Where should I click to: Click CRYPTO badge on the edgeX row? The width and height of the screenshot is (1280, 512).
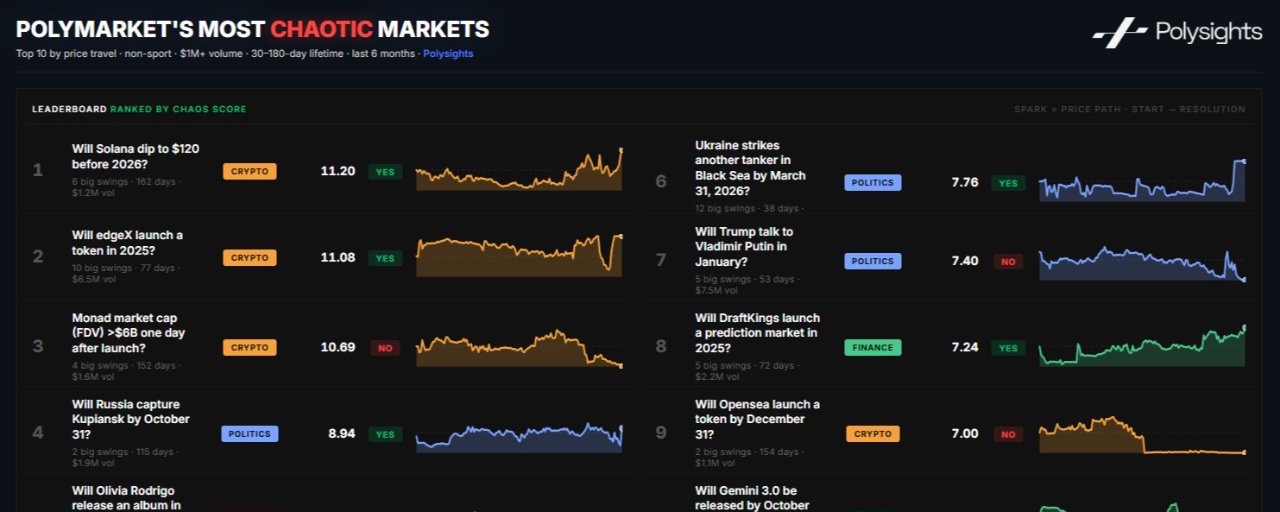click(250, 257)
